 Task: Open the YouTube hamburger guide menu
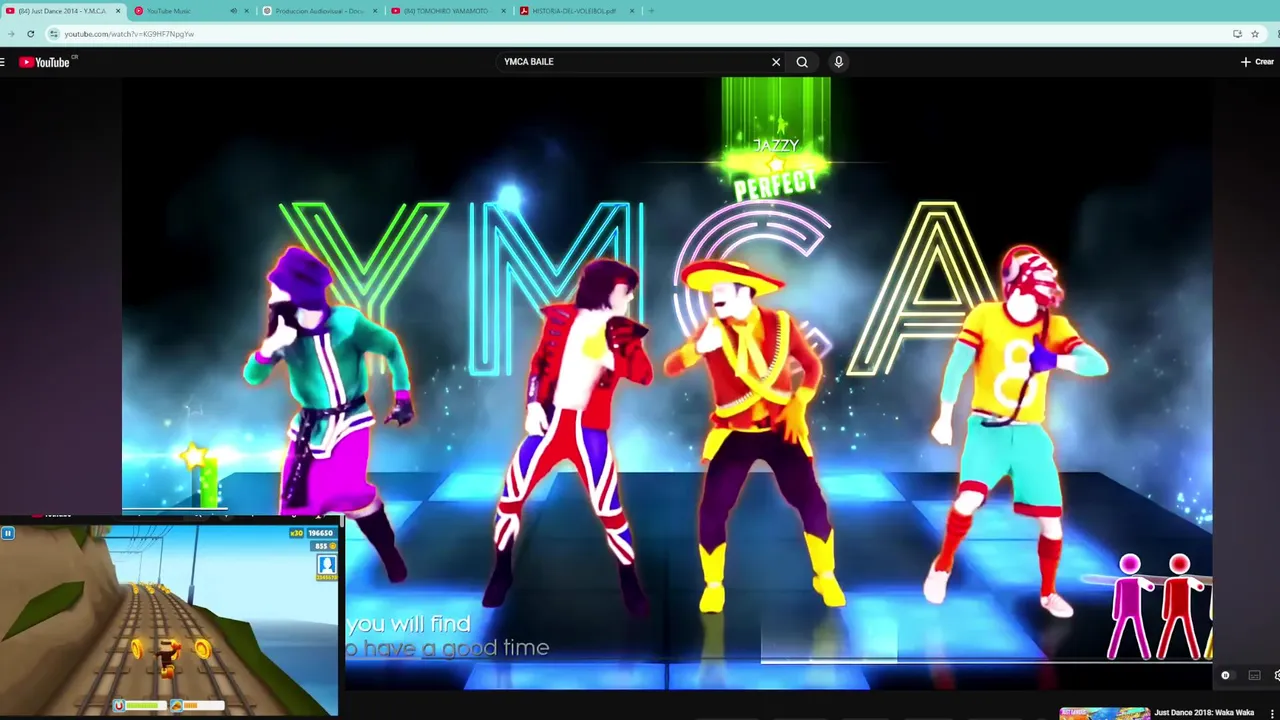[x=3, y=62]
